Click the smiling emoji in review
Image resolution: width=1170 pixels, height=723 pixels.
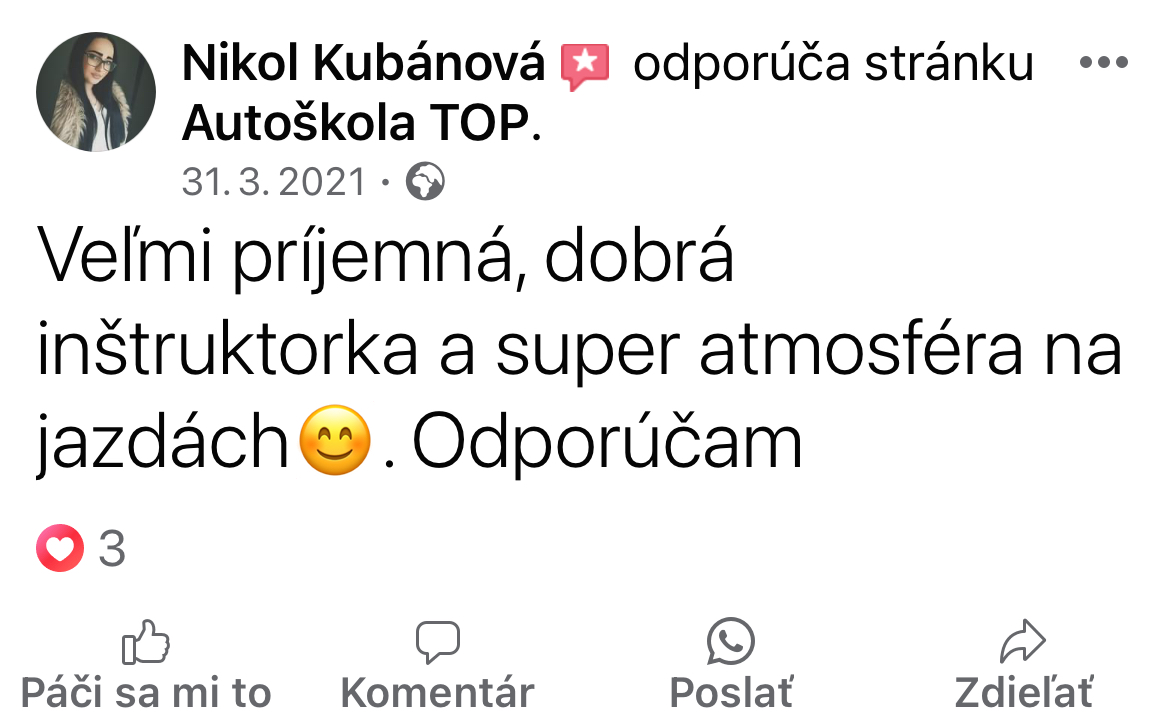335,440
